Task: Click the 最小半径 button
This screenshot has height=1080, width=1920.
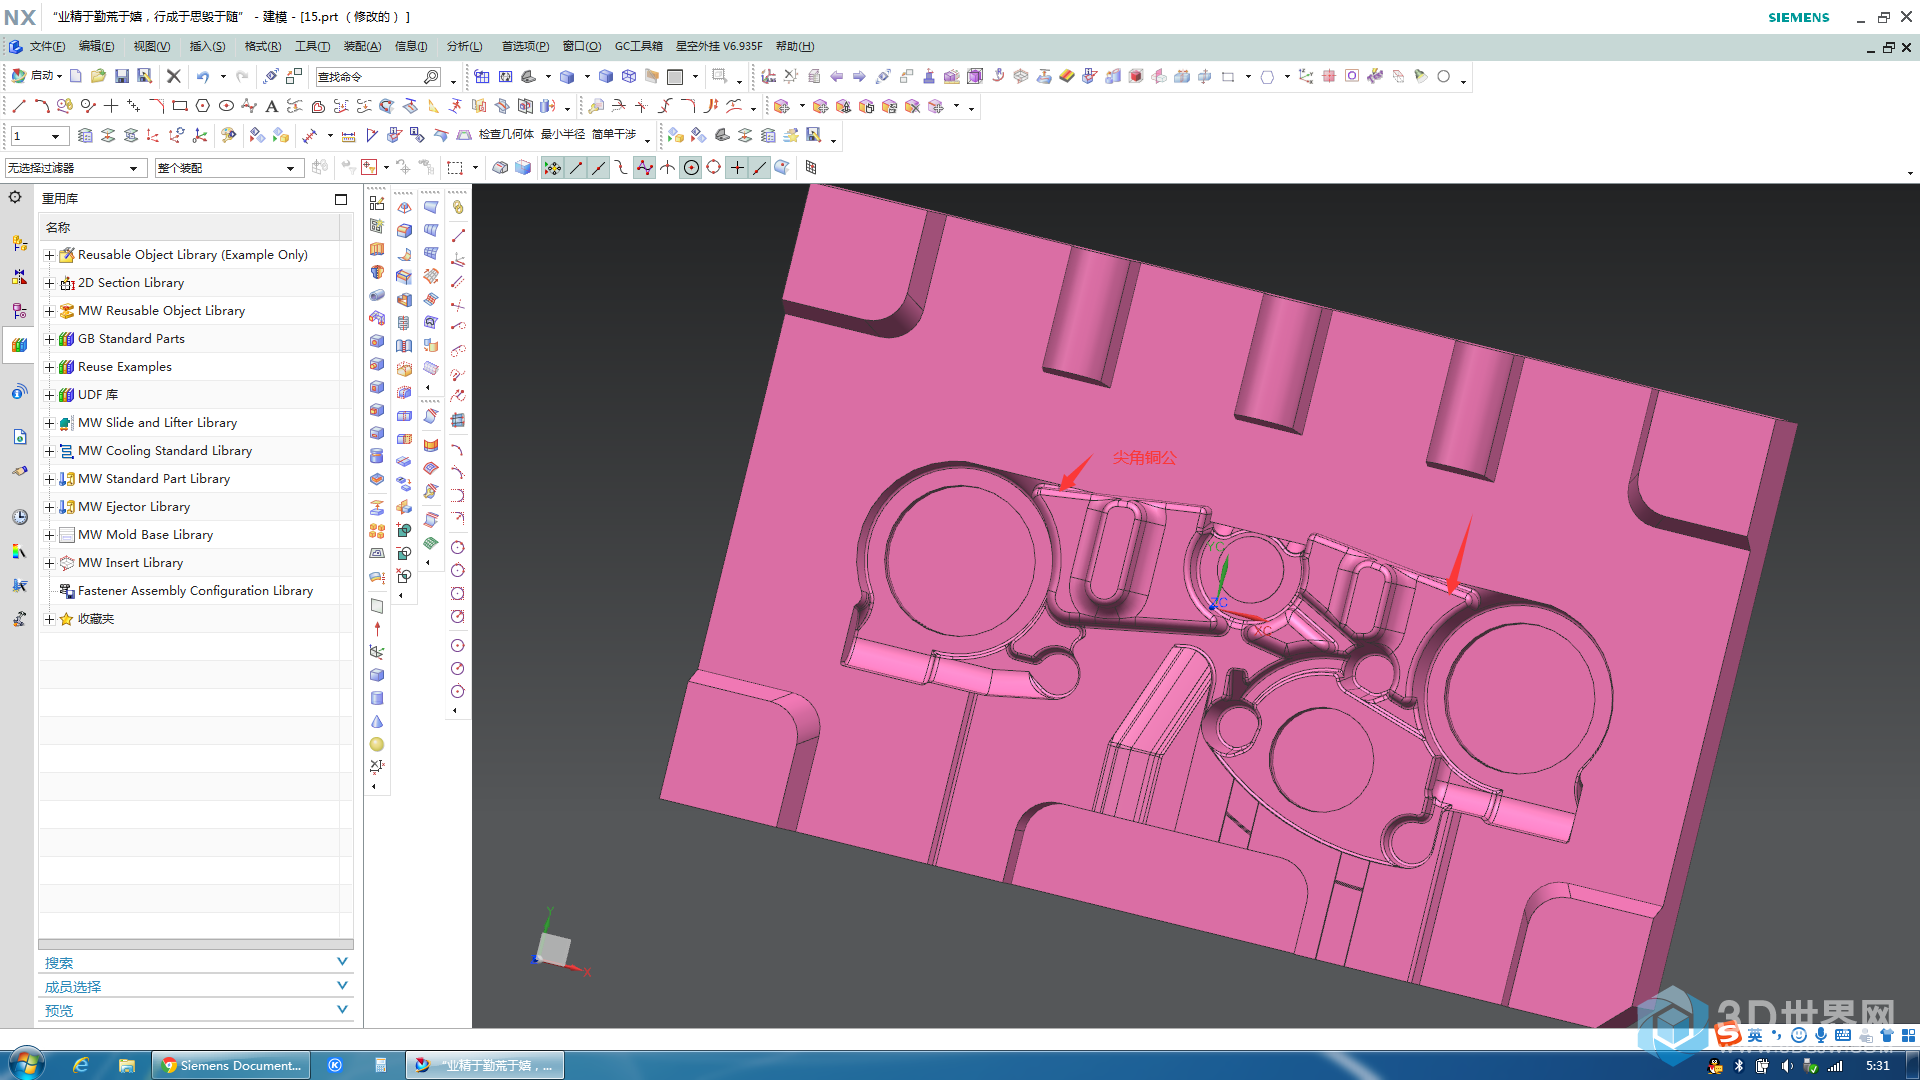Action: click(x=563, y=134)
